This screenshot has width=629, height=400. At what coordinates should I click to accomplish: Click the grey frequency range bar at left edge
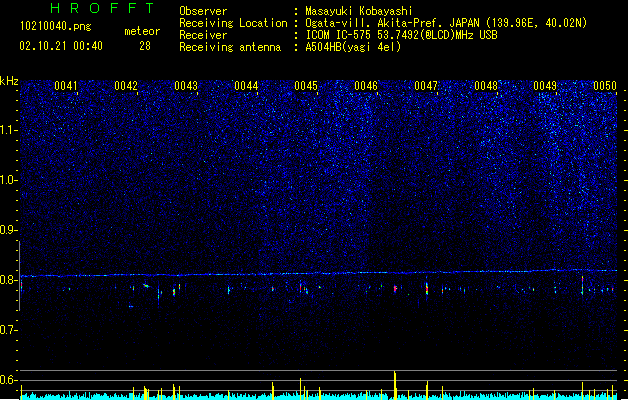(x=20, y=276)
